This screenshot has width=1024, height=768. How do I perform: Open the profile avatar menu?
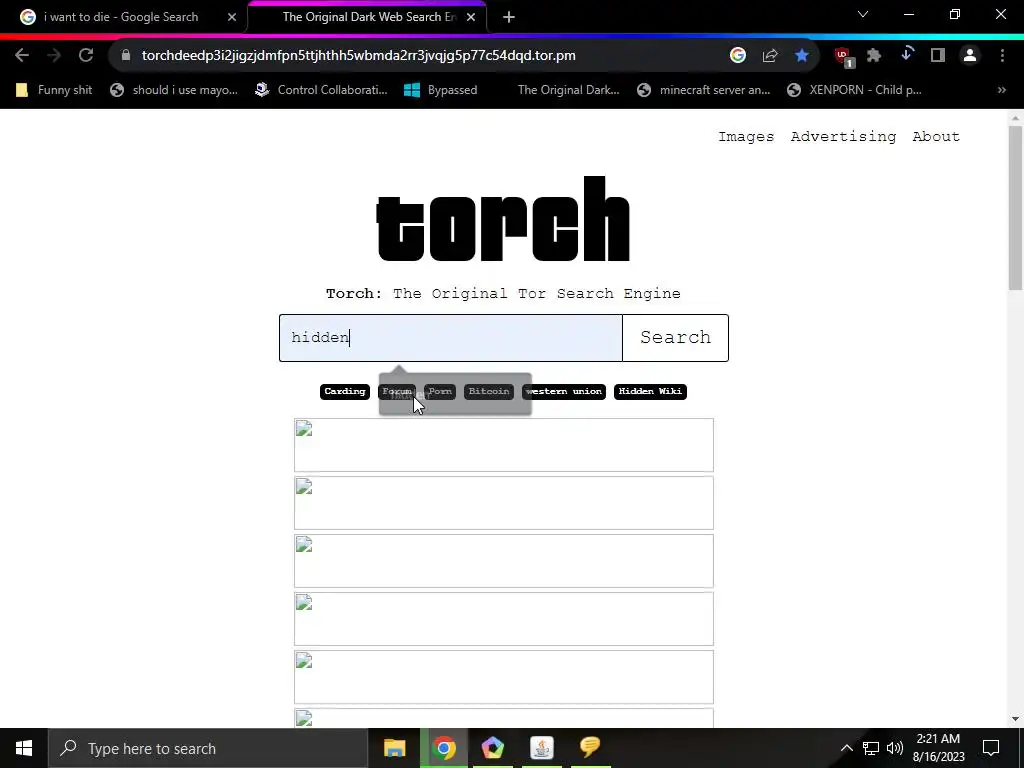pos(970,56)
